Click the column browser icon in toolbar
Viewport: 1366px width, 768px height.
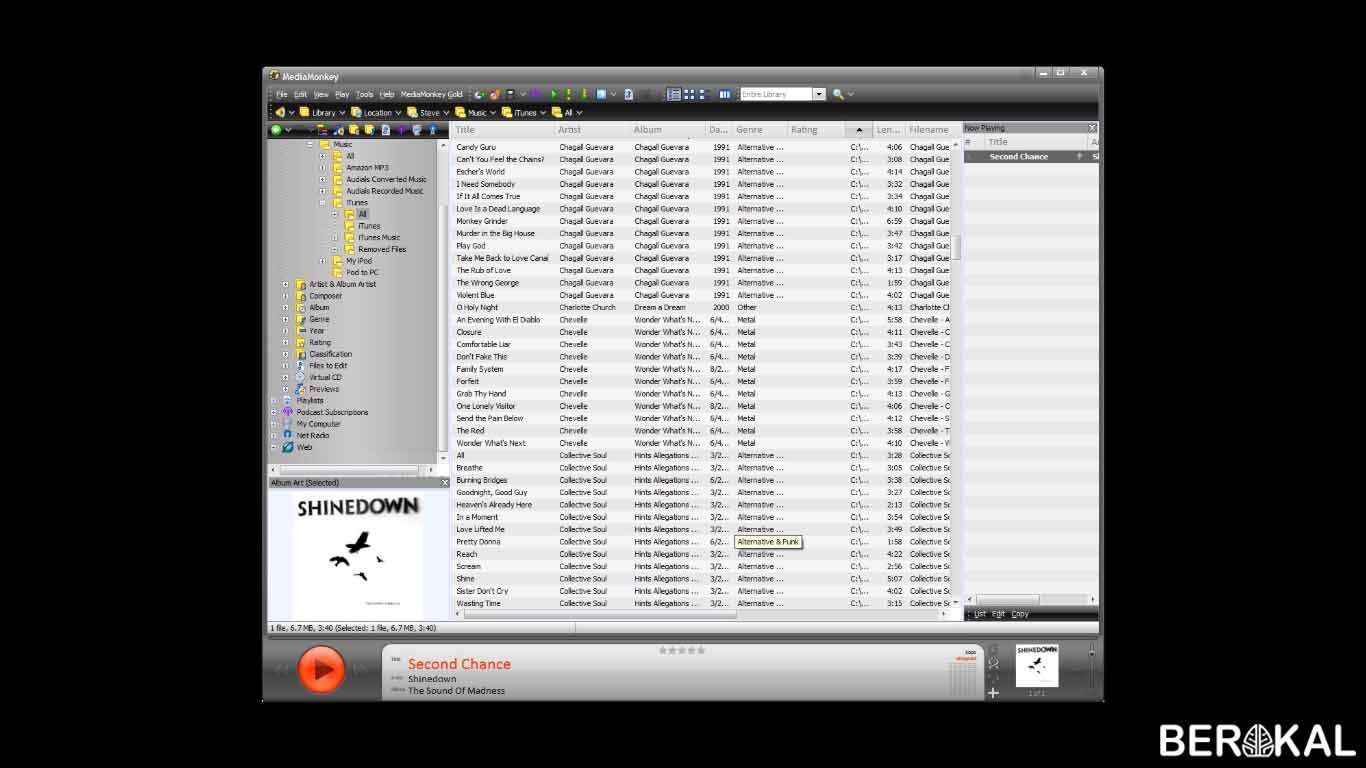point(724,94)
